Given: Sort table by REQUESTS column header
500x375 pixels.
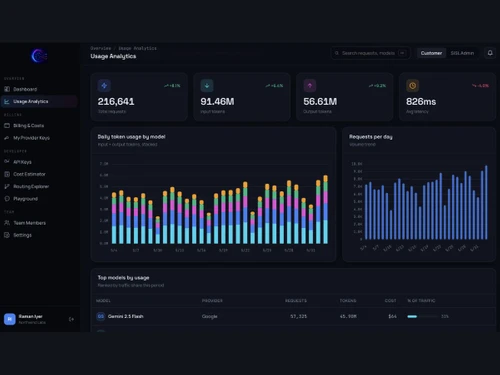Looking at the screenshot, I should tap(296, 301).
